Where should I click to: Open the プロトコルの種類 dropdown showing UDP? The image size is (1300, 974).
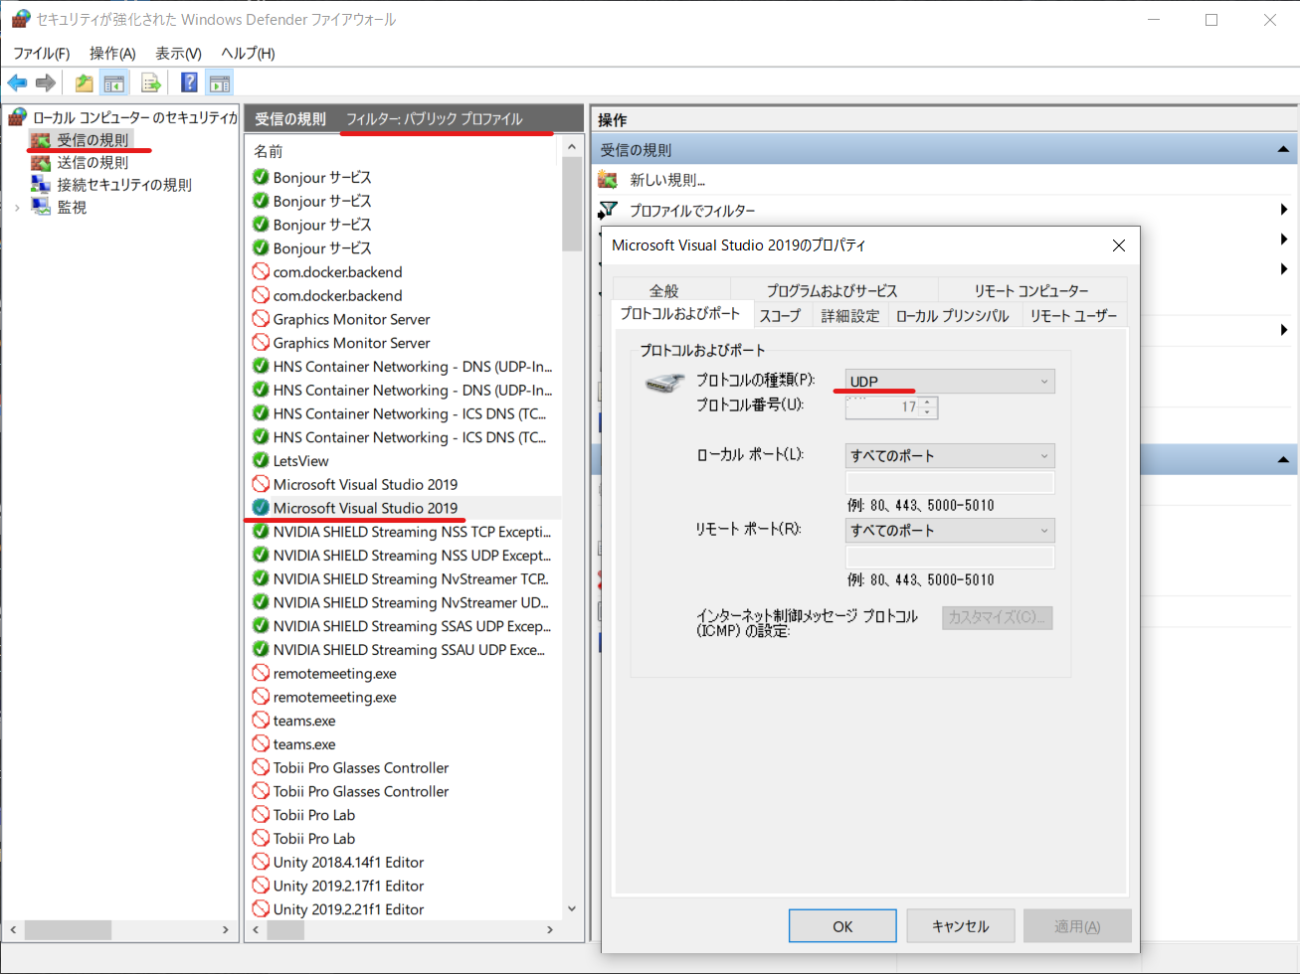(950, 381)
